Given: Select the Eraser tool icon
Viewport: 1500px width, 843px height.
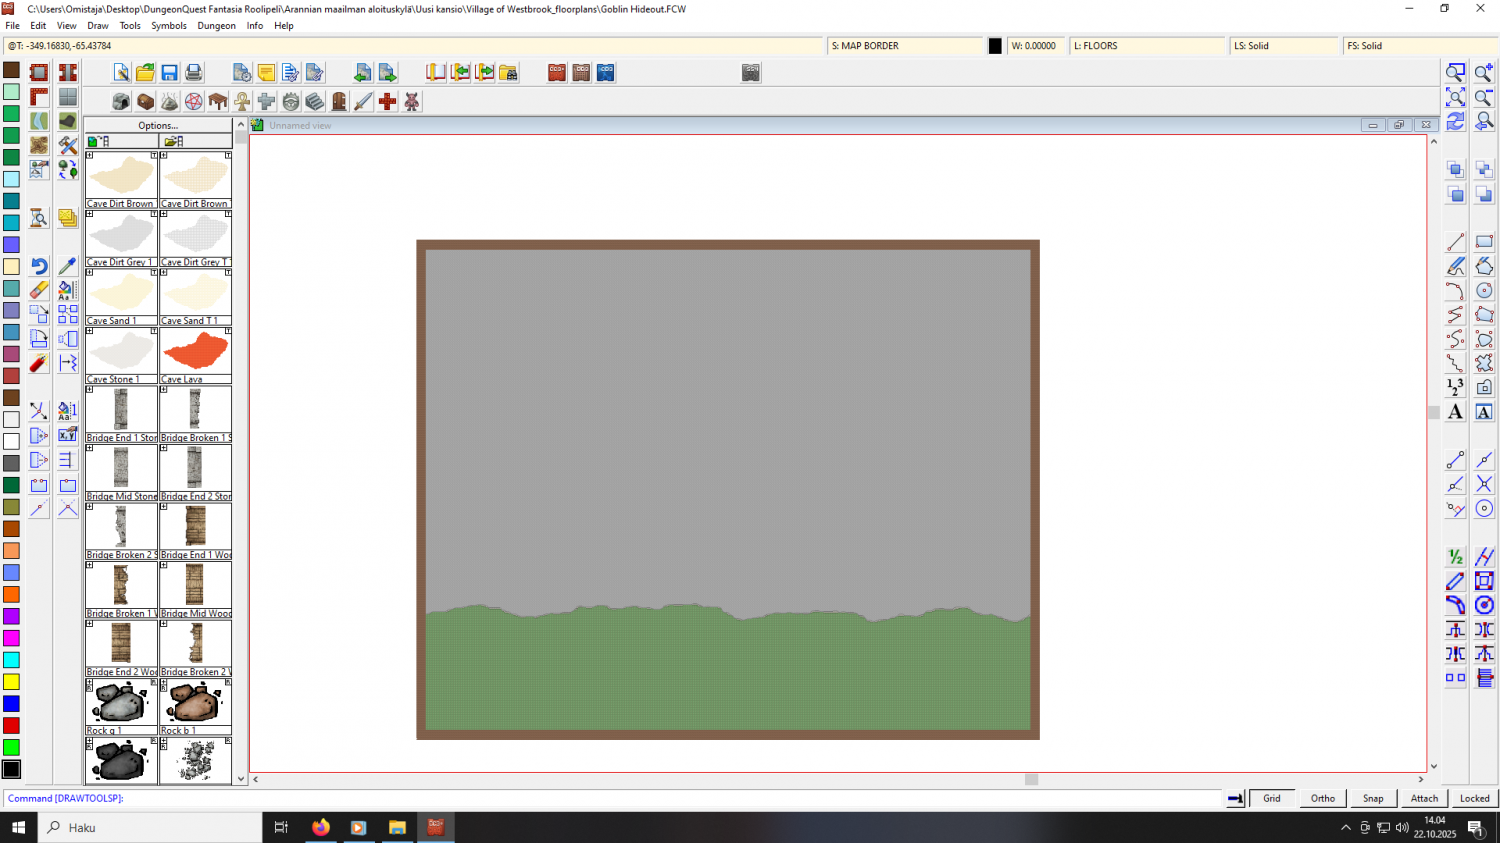Looking at the screenshot, I should coord(39,290).
